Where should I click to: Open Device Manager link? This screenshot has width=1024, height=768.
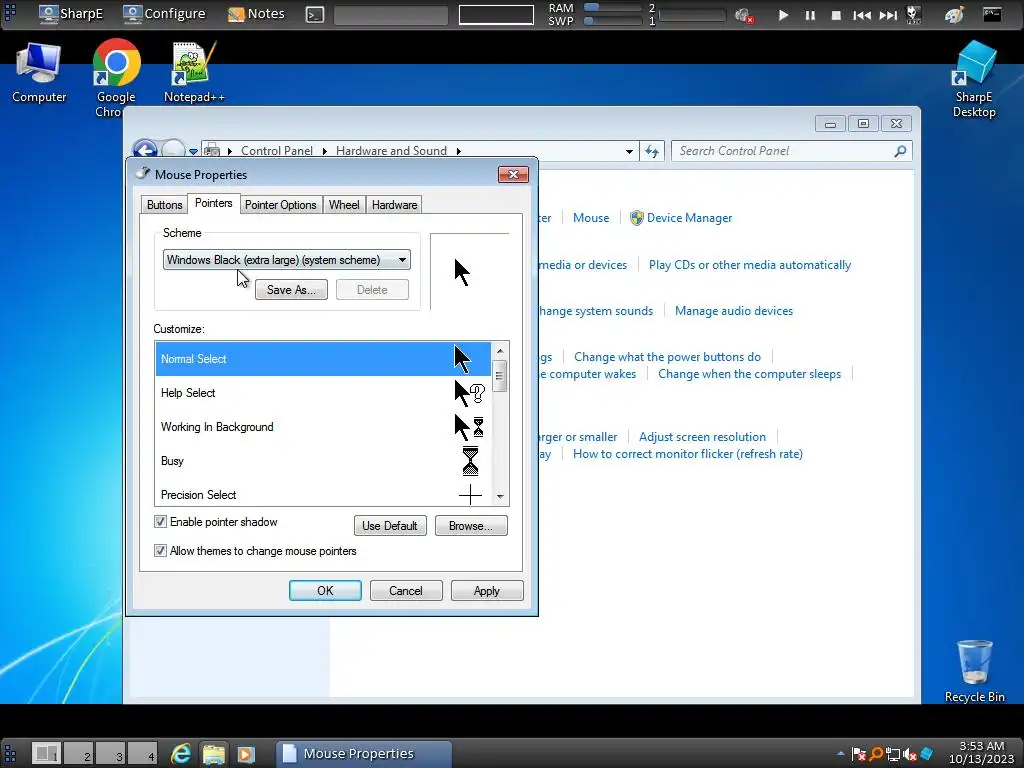[689, 218]
